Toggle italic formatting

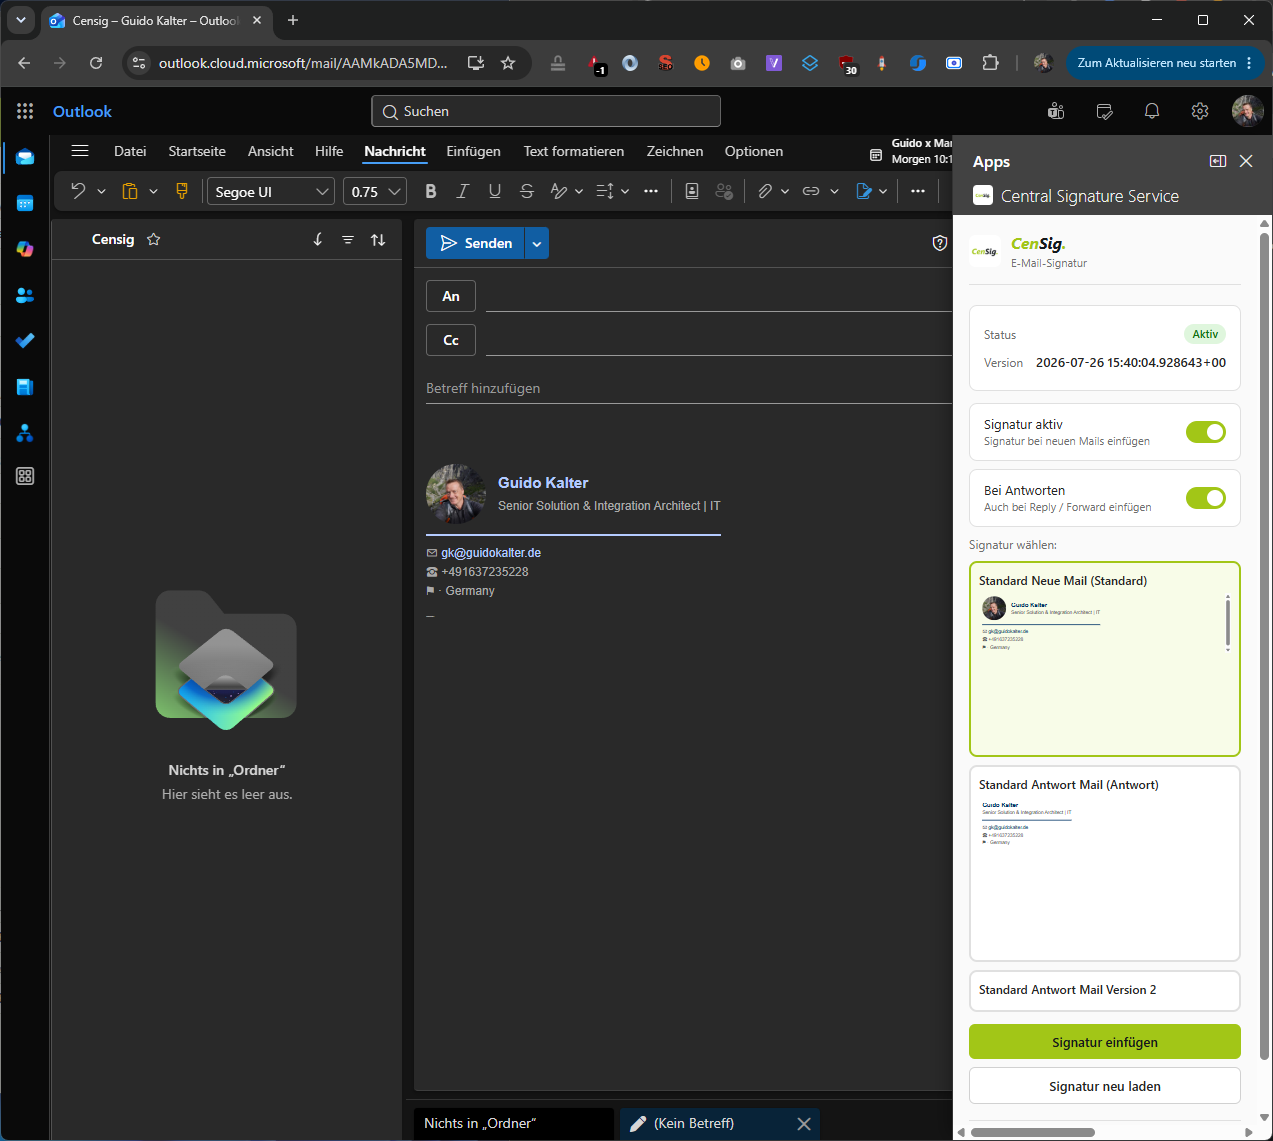click(x=462, y=191)
